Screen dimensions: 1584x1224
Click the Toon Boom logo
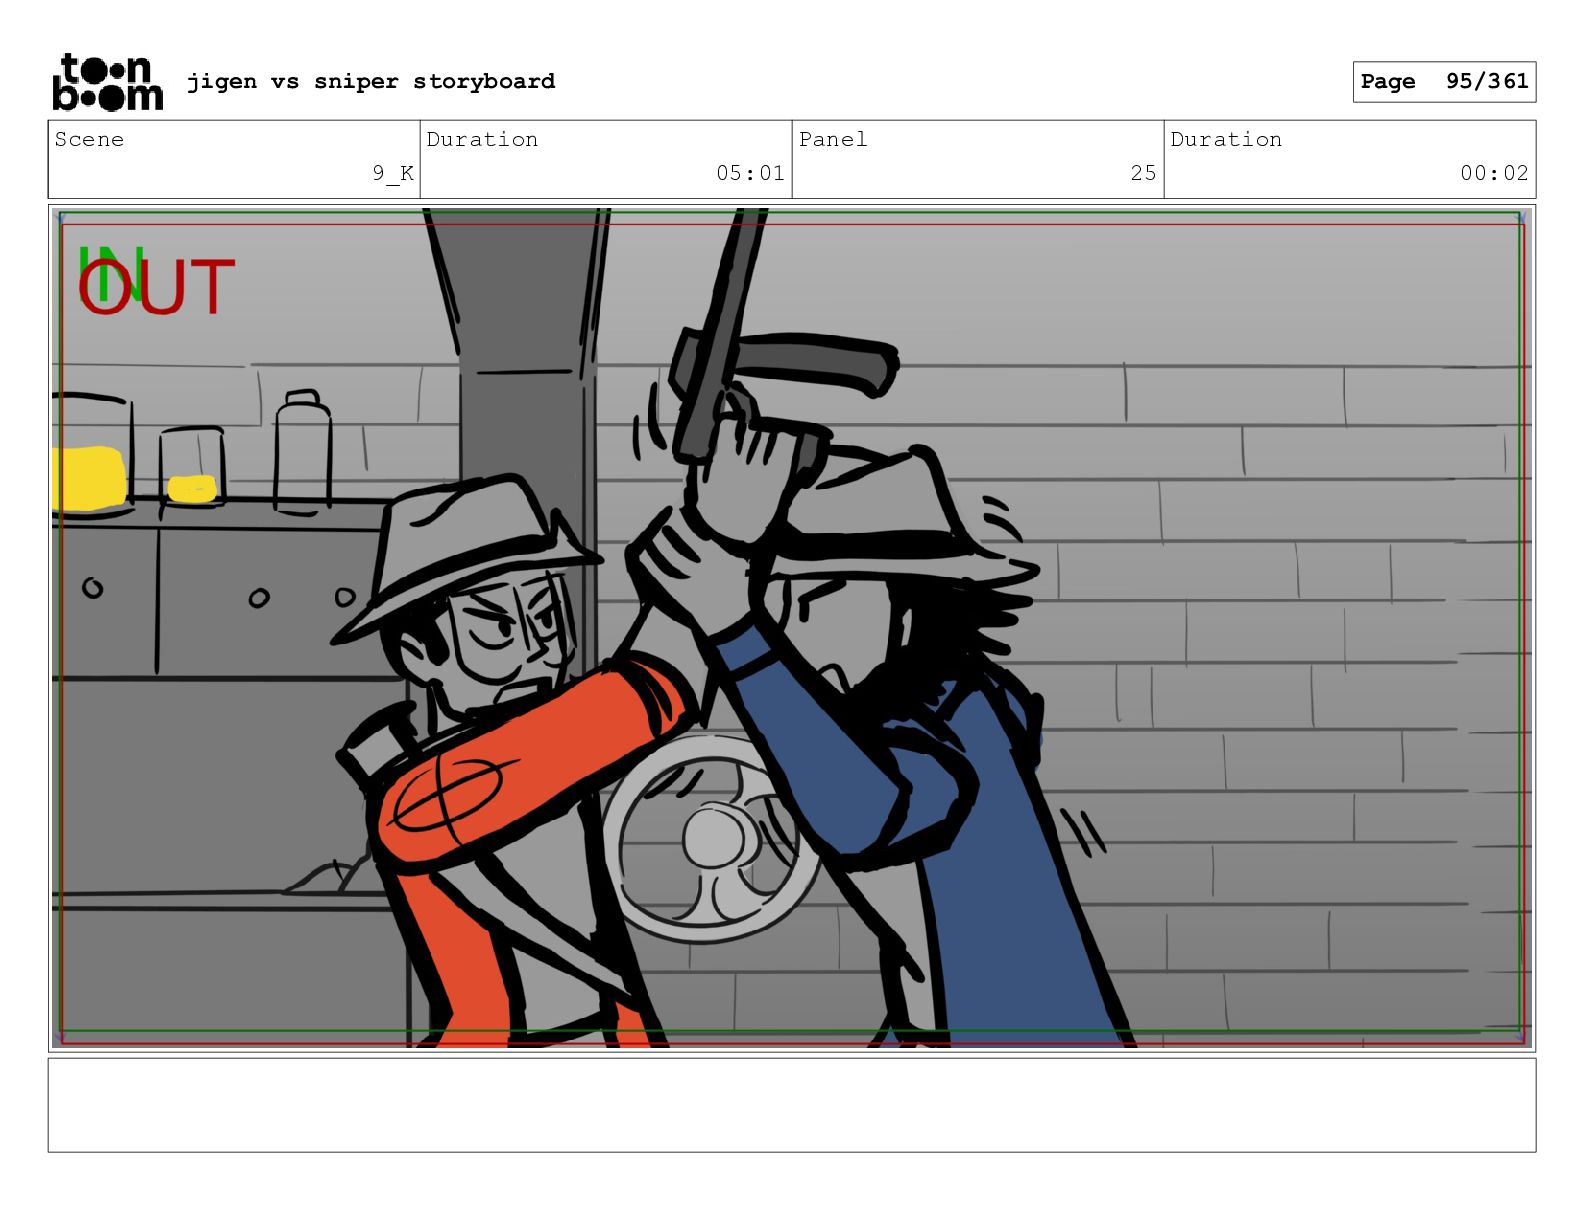coord(107,82)
